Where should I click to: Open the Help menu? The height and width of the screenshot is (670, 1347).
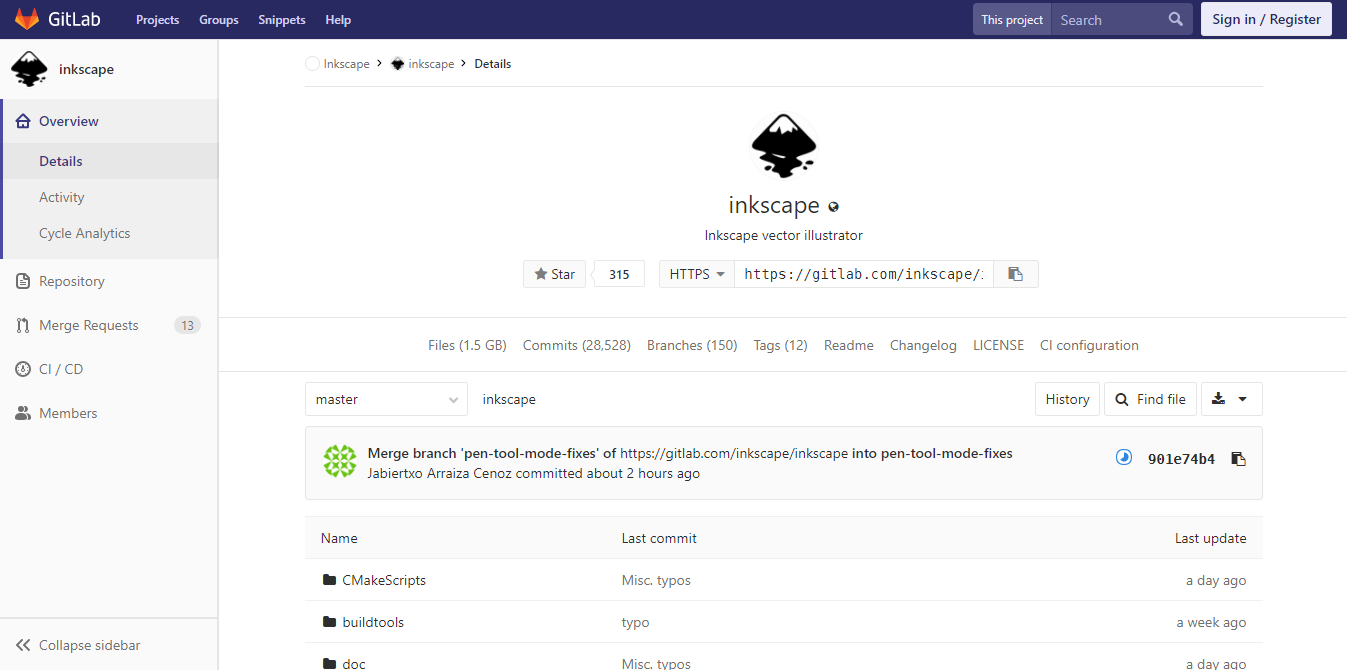(338, 19)
